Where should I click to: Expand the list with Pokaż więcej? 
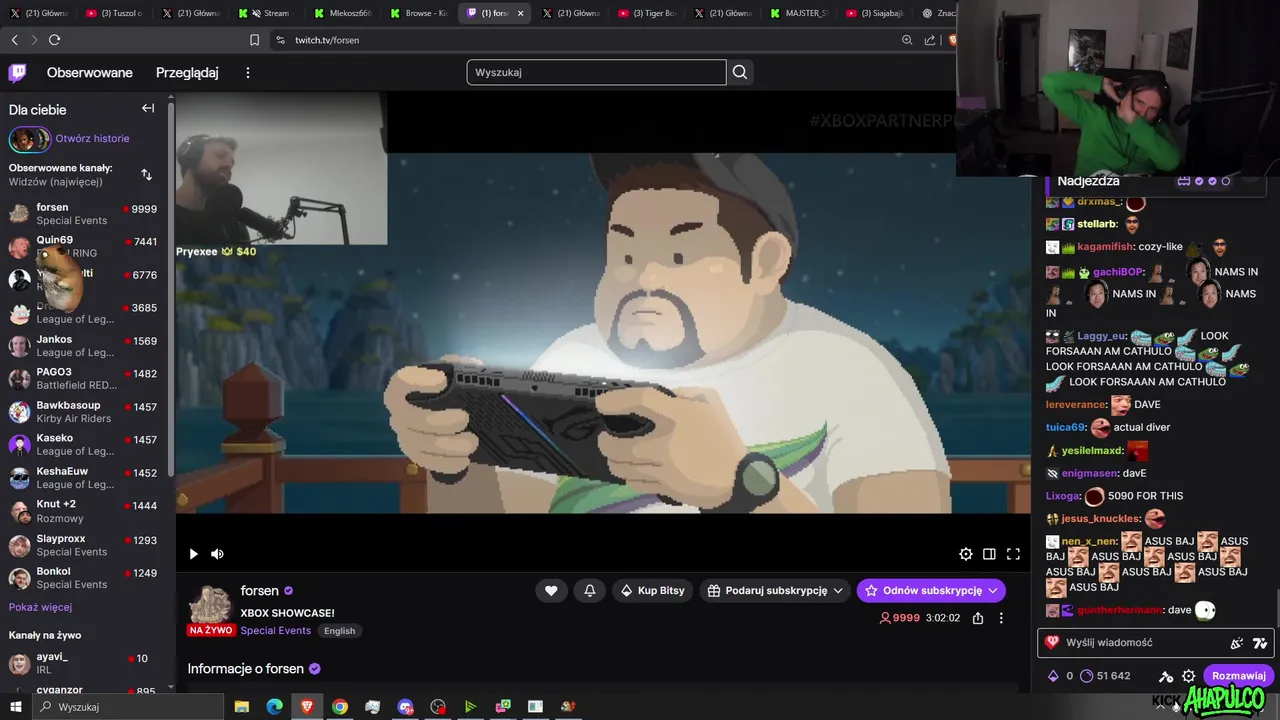[x=40, y=607]
